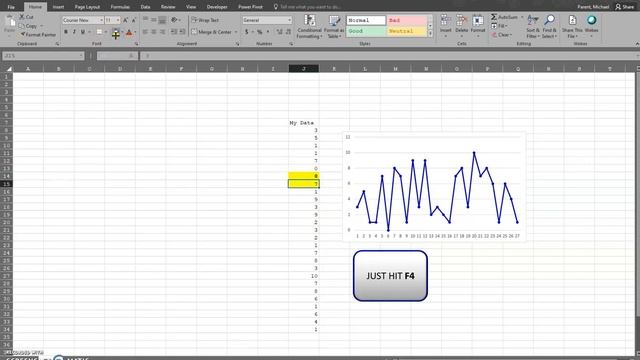640x360 pixels.
Task: Toggle Center horizontal alignment
Action: tap(154, 32)
